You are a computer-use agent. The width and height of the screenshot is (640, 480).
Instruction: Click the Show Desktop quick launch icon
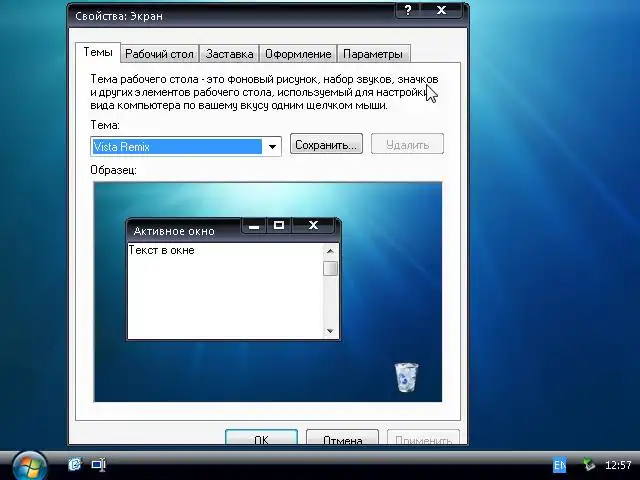[x=99, y=464]
